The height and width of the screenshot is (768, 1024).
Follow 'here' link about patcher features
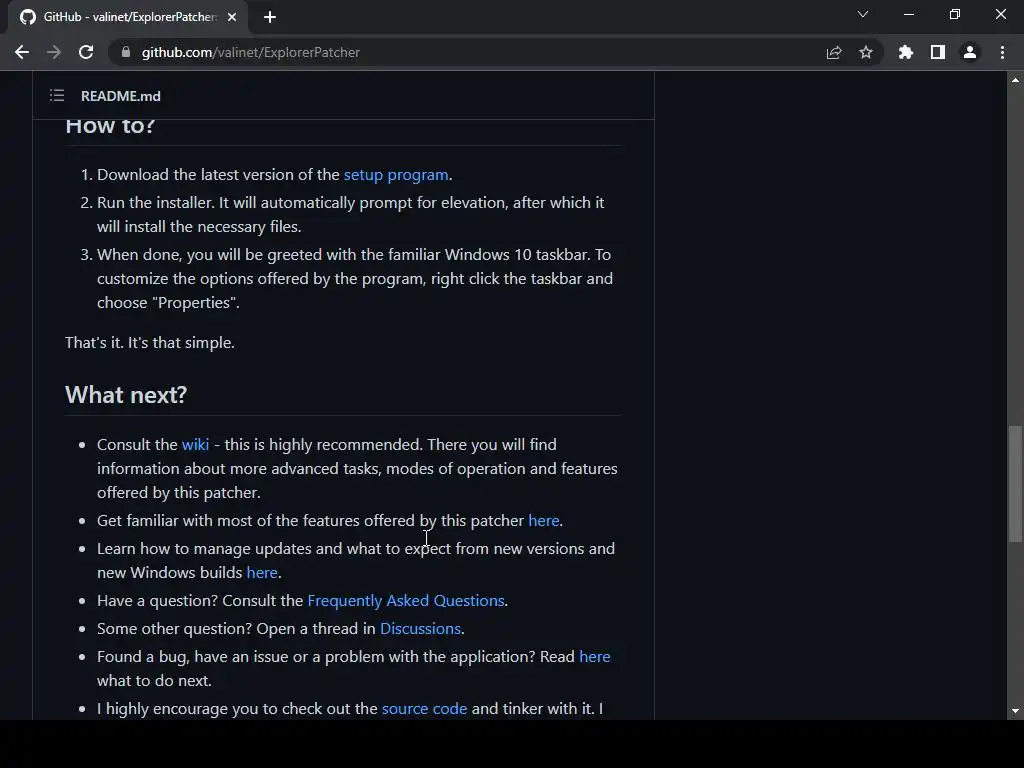(x=543, y=520)
